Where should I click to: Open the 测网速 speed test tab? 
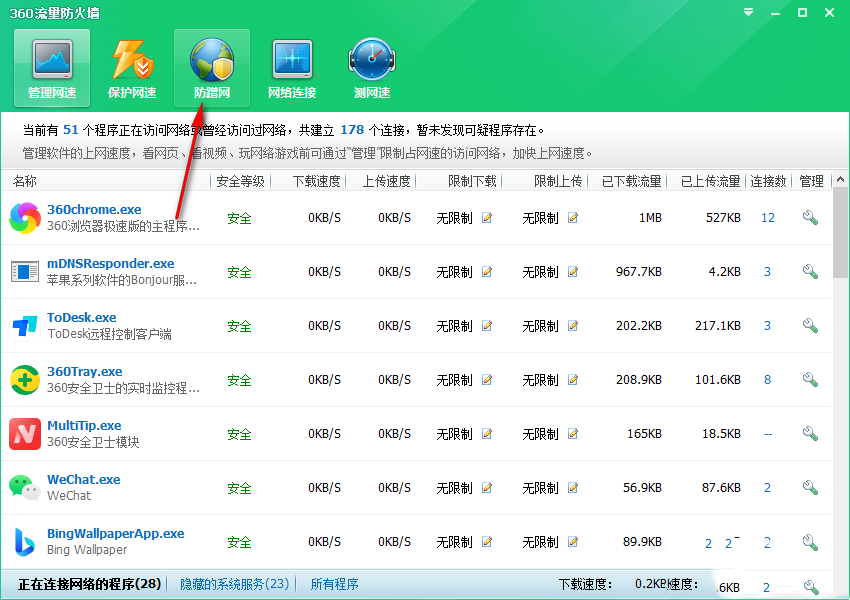click(x=372, y=68)
